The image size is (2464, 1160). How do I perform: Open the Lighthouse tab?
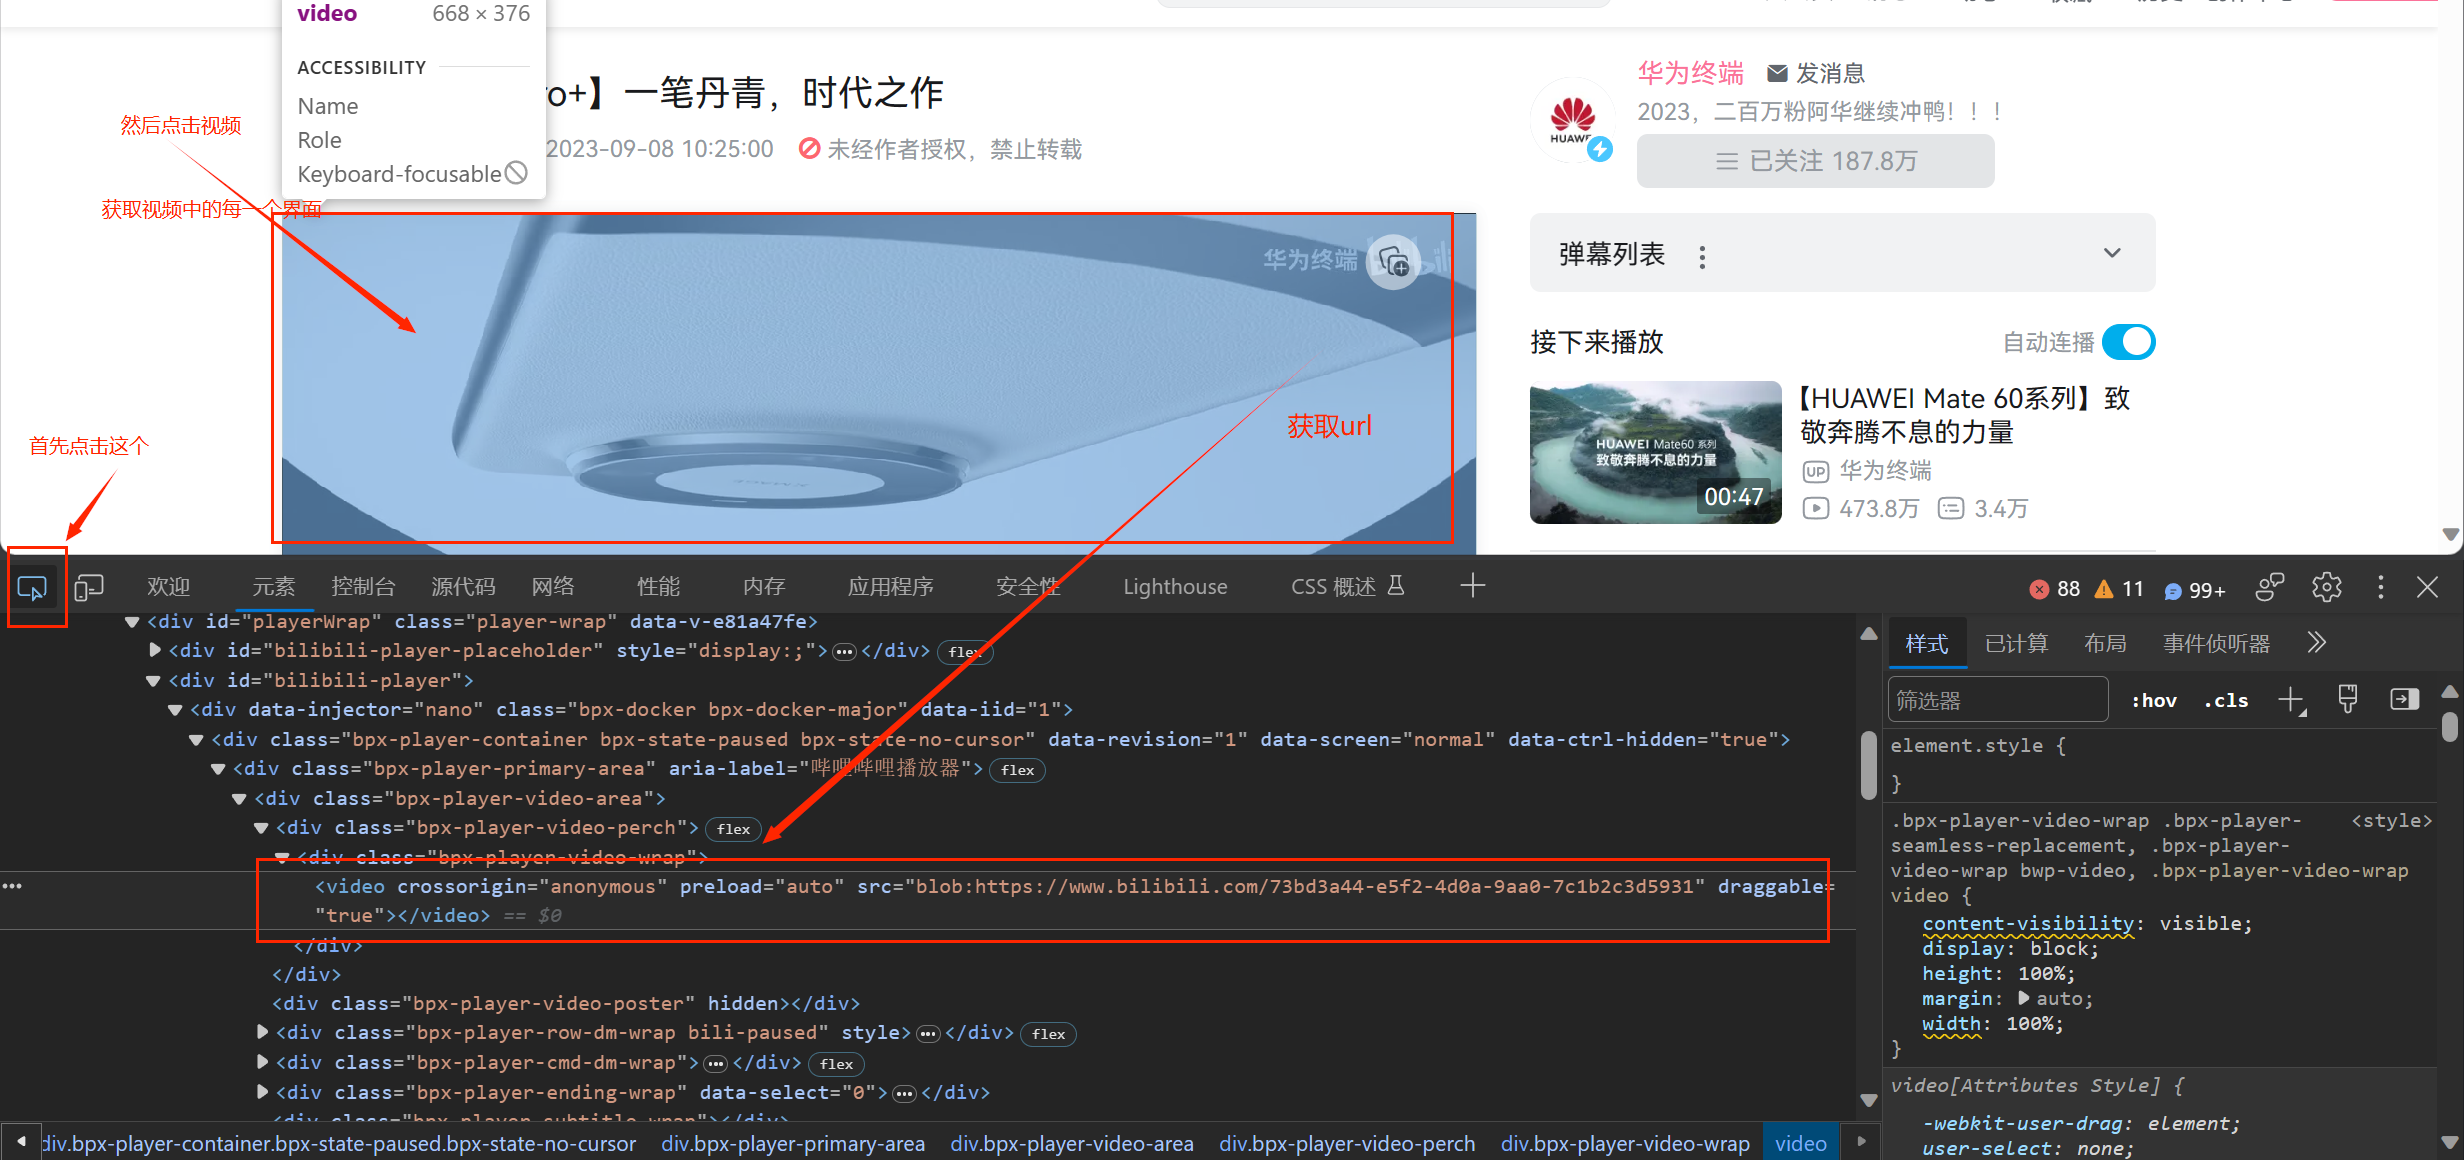(x=1175, y=587)
